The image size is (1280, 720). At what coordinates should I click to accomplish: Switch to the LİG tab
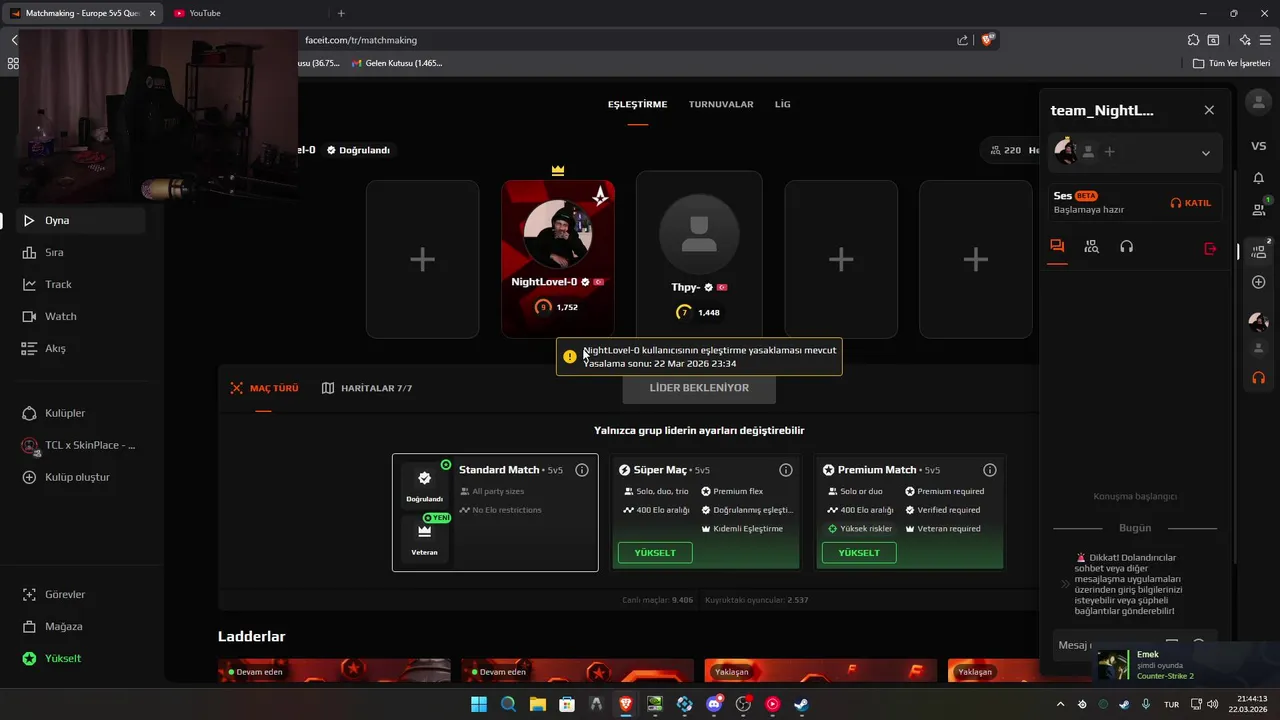(x=782, y=104)
